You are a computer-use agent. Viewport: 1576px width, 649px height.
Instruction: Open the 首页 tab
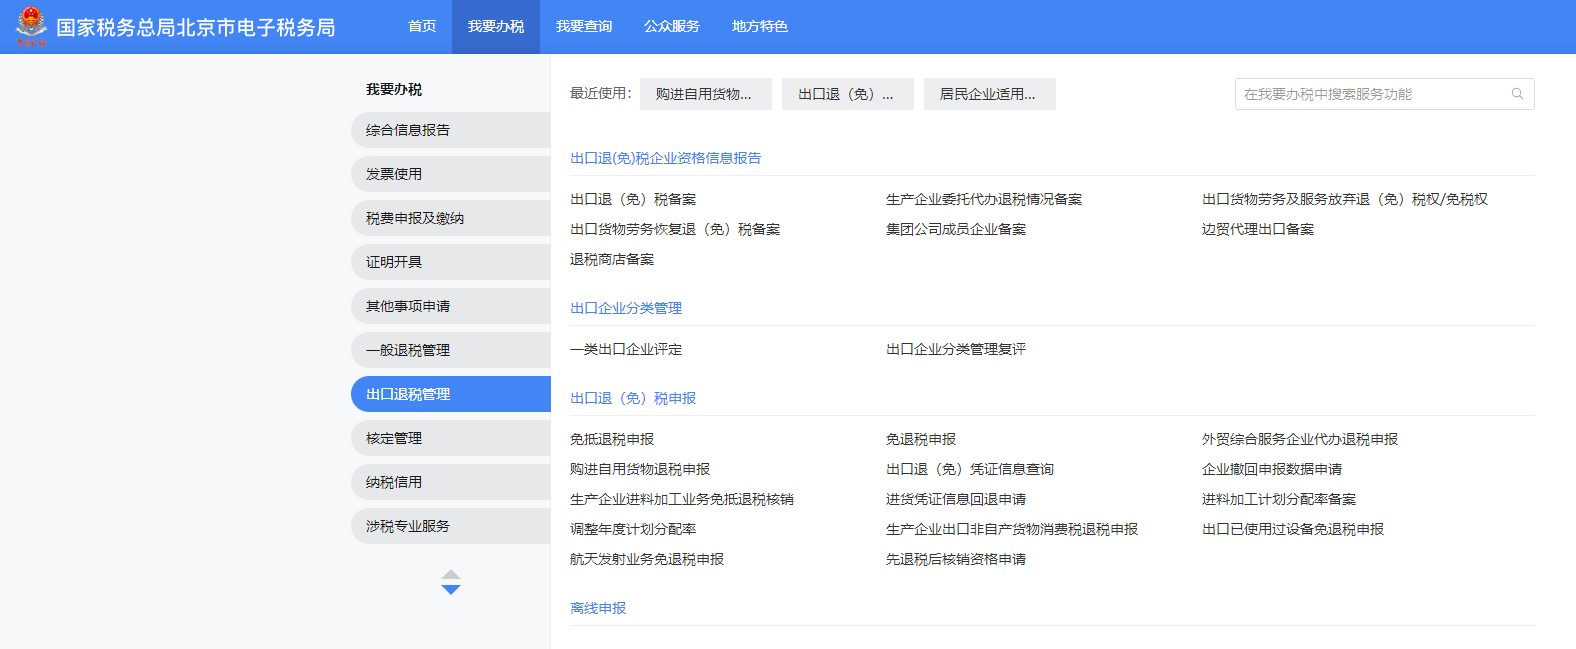(422, 26)
